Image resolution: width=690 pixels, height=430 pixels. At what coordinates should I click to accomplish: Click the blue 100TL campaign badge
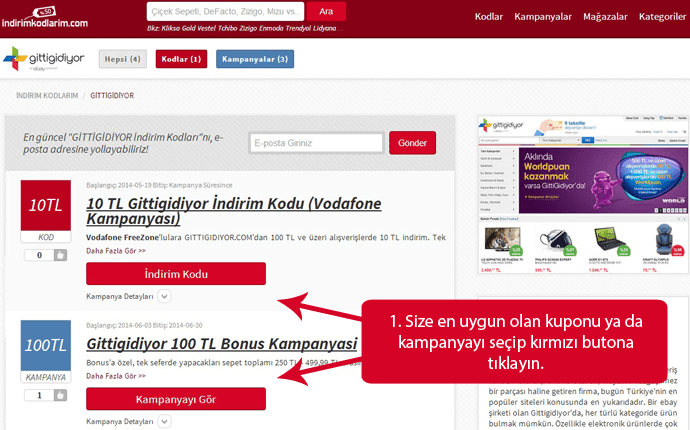pos(46,345)
